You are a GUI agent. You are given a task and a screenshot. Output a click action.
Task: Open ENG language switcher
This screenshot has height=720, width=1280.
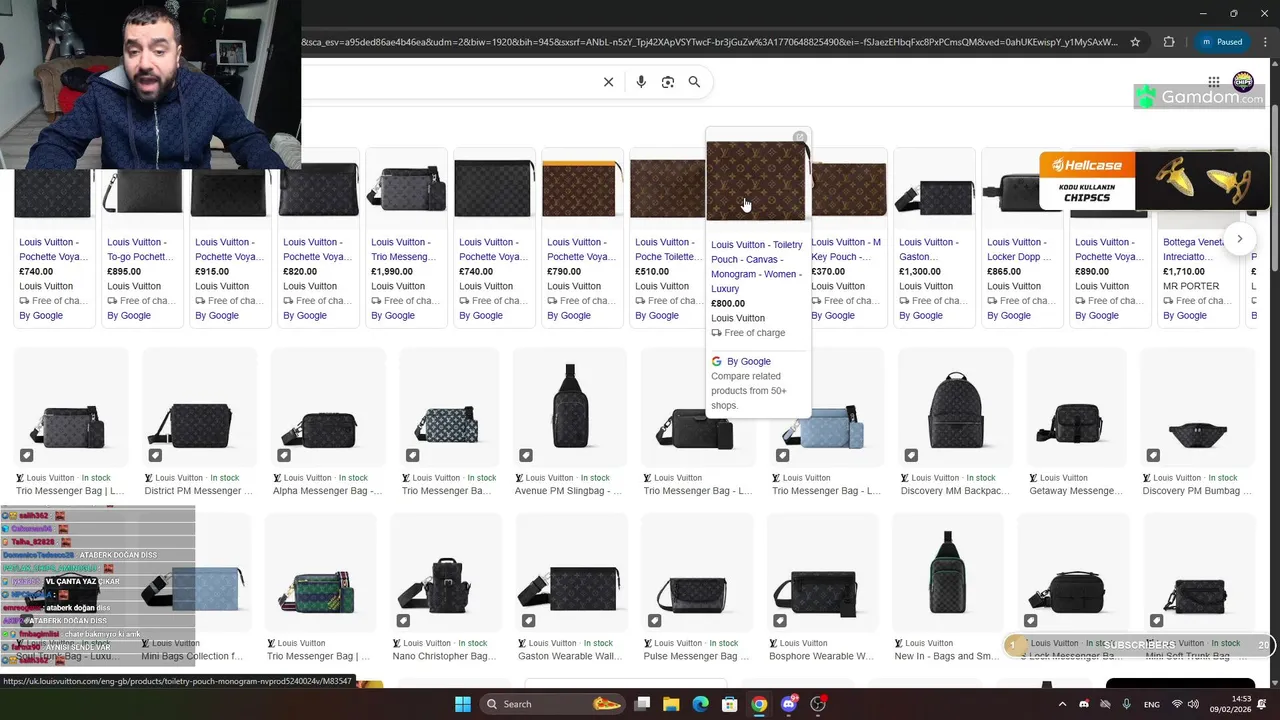pos(1152,704)
